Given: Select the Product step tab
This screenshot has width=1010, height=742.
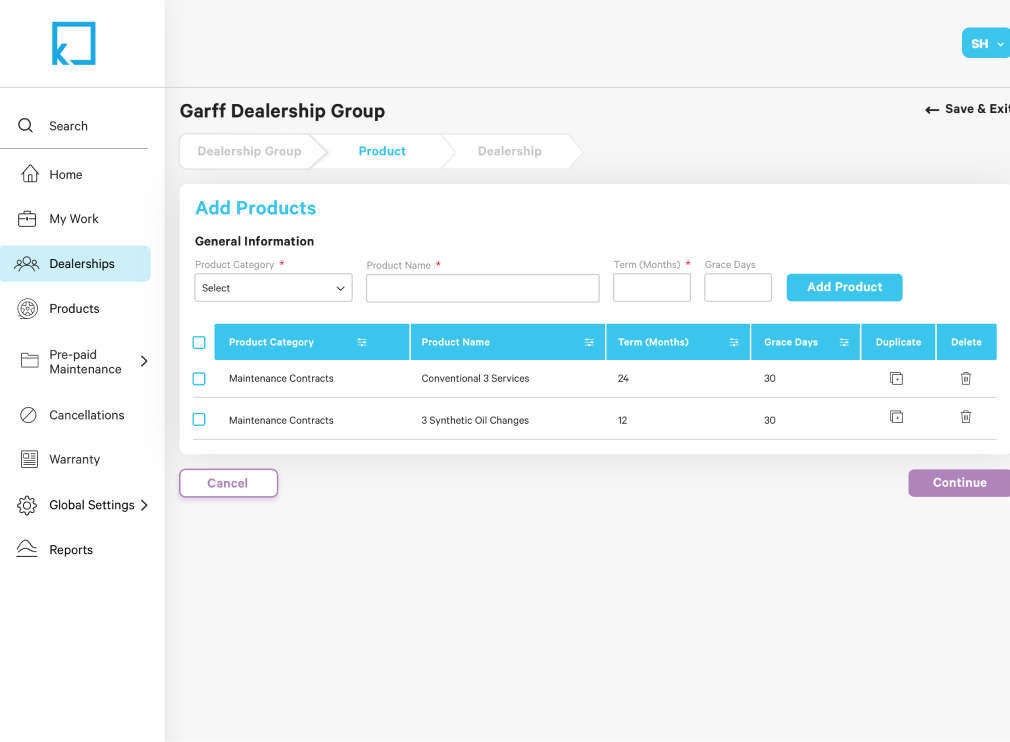Looking at the screenshot, I should coord(382,151).
